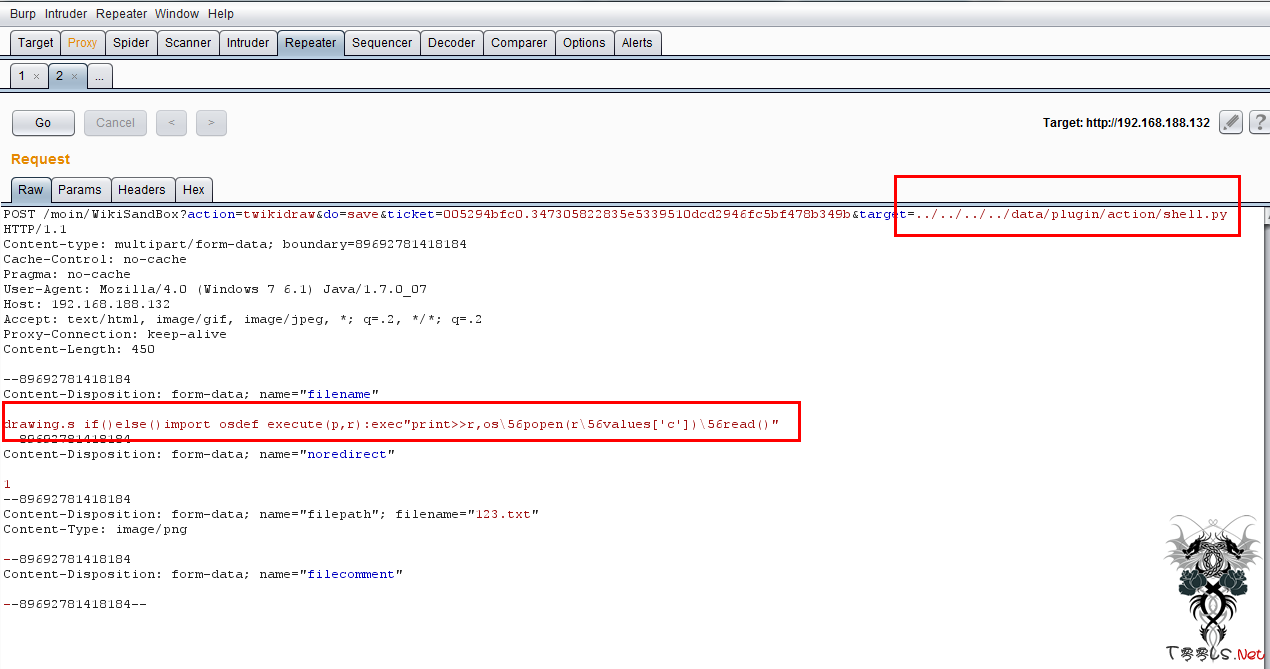Switch to the Target tab
1270x669 pixels.
[x=35, y=43]
